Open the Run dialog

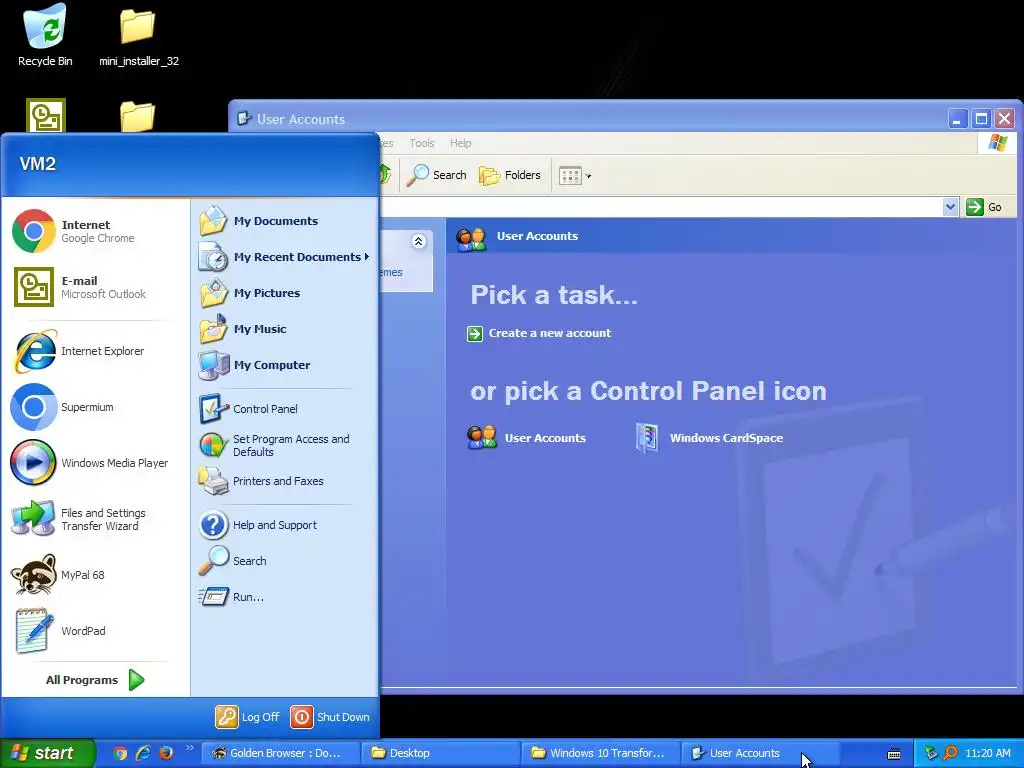(x=284, y=597)
